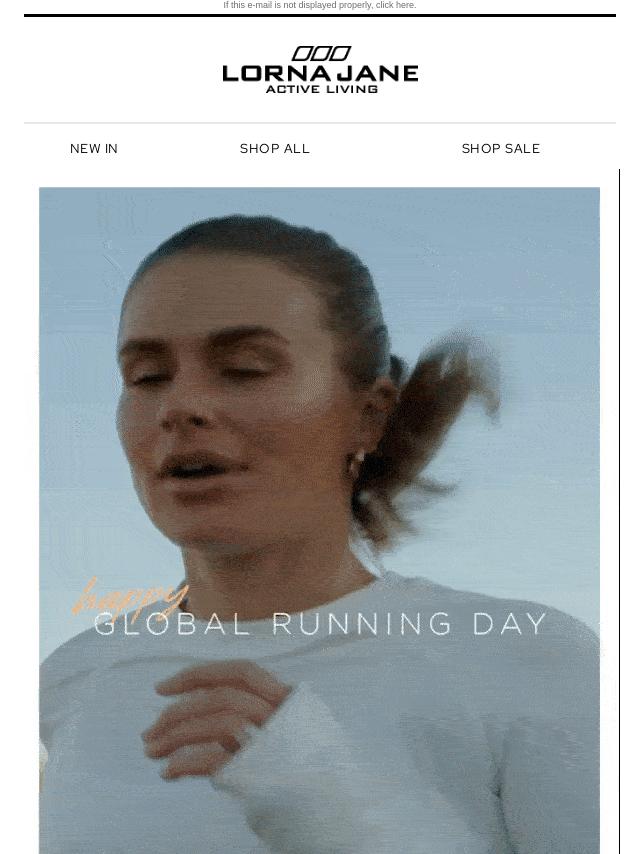Visit the SHOP SALE page
The image size is (640, 854).
[501, 149]
